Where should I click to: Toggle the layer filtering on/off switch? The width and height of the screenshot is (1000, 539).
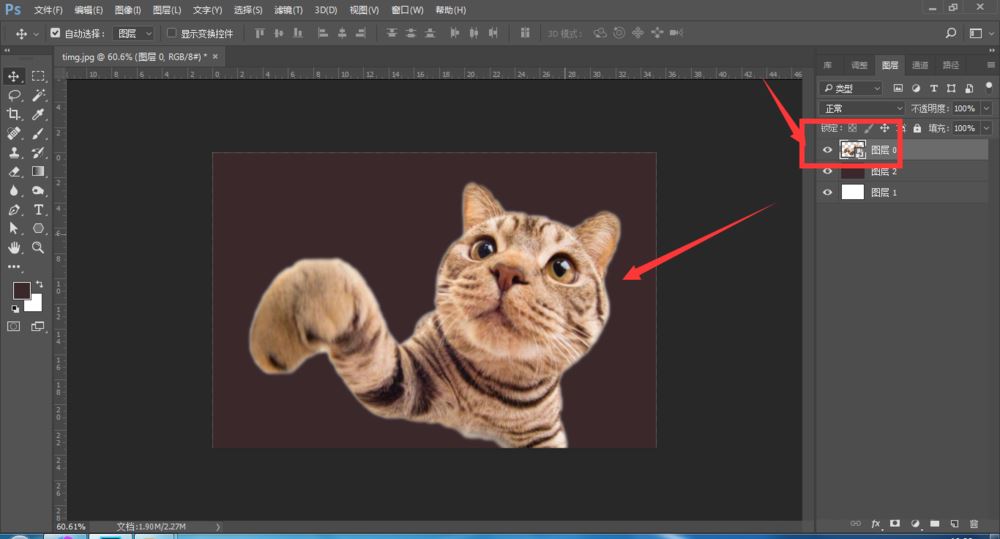(989, 86)
